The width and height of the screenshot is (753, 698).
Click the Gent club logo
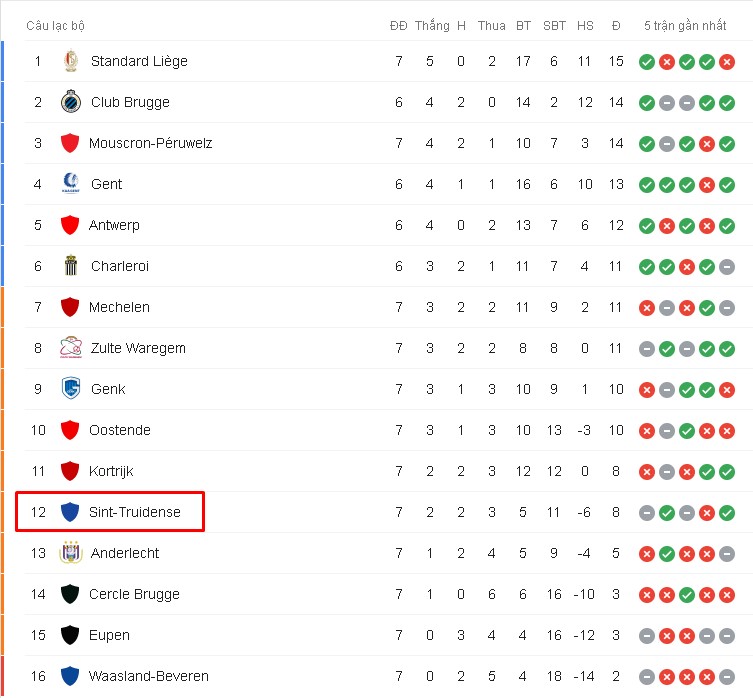71,184
